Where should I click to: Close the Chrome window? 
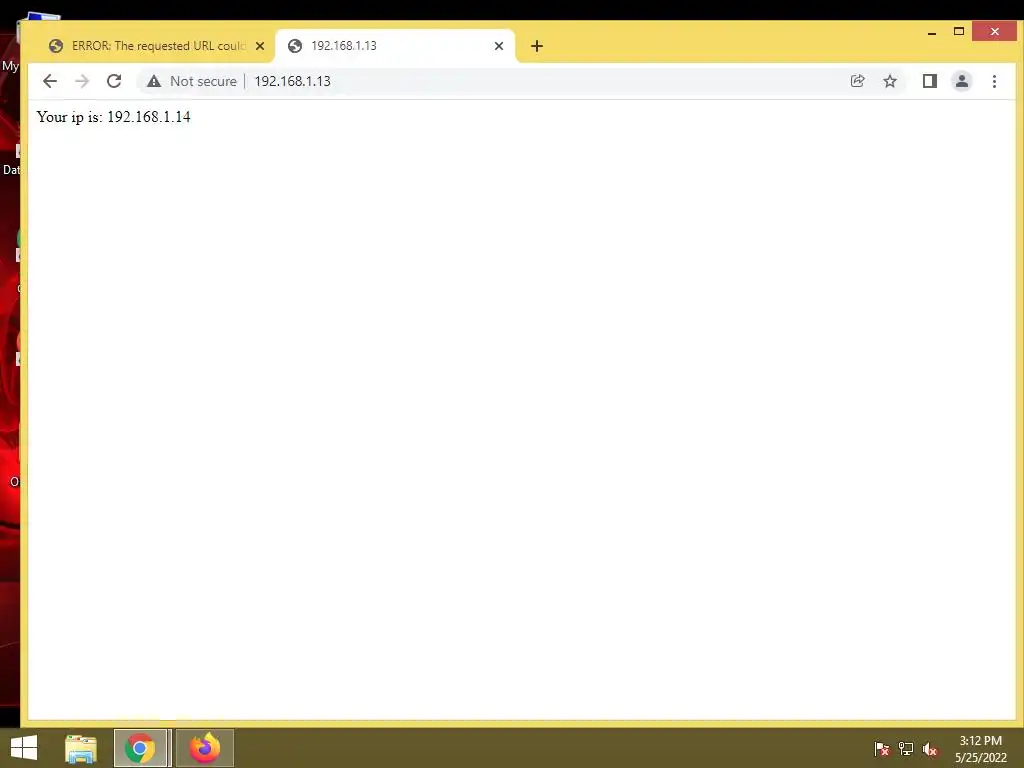pyautogui.click(x=995, y=31)
